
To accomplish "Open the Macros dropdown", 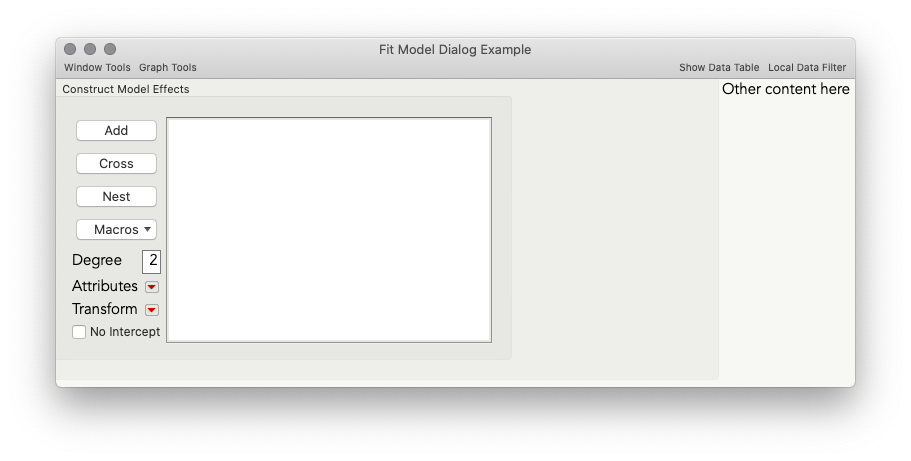I will (116, 230).
